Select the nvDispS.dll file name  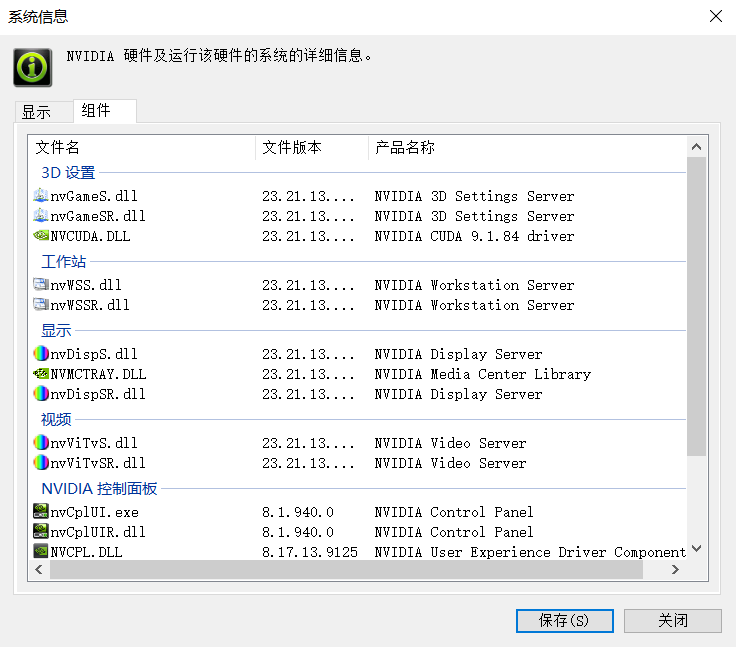click(94, 354)
